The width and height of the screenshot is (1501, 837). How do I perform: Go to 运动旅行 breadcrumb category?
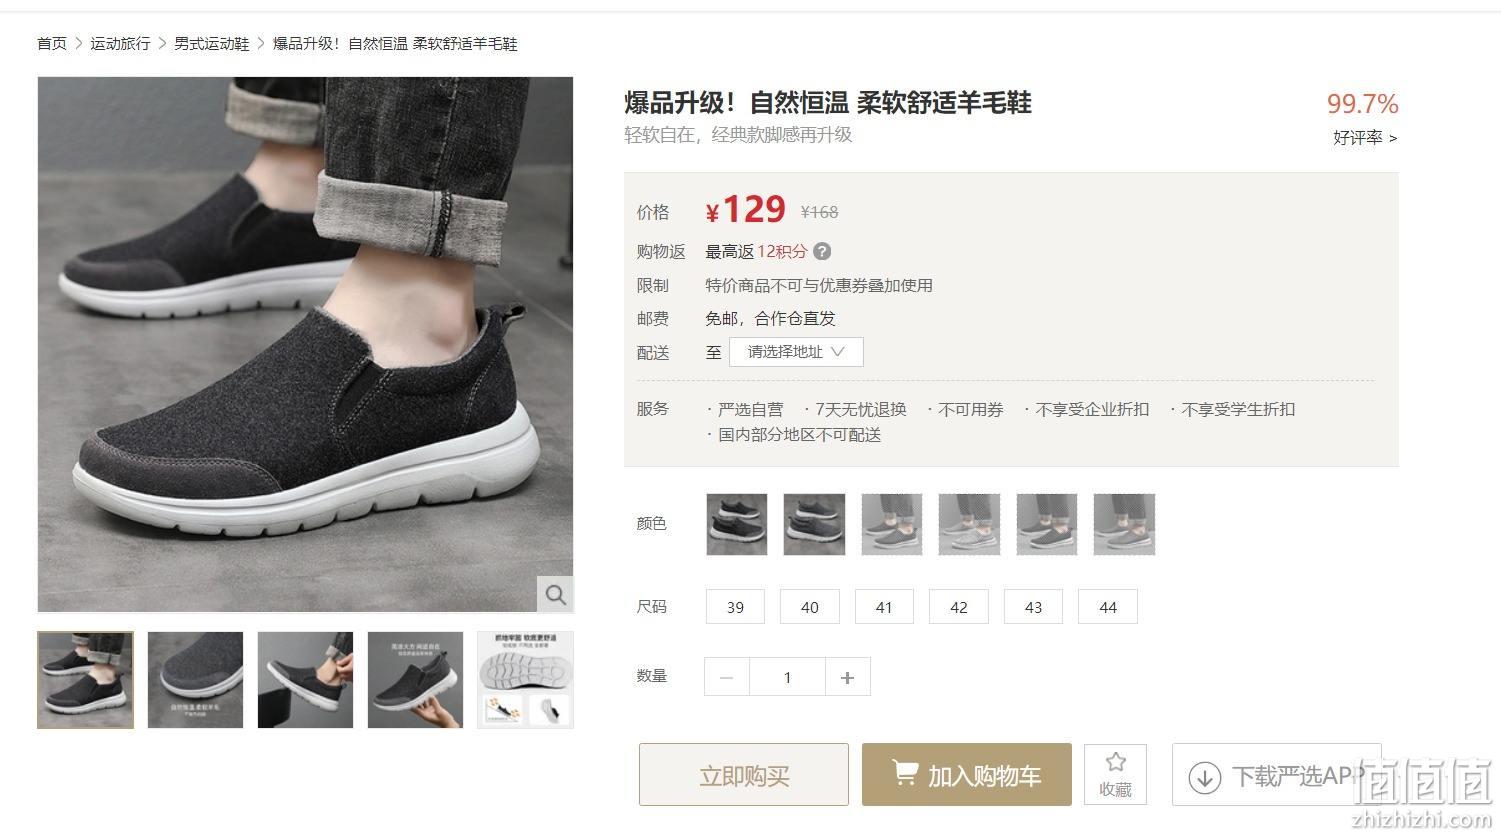coord(120,43)
